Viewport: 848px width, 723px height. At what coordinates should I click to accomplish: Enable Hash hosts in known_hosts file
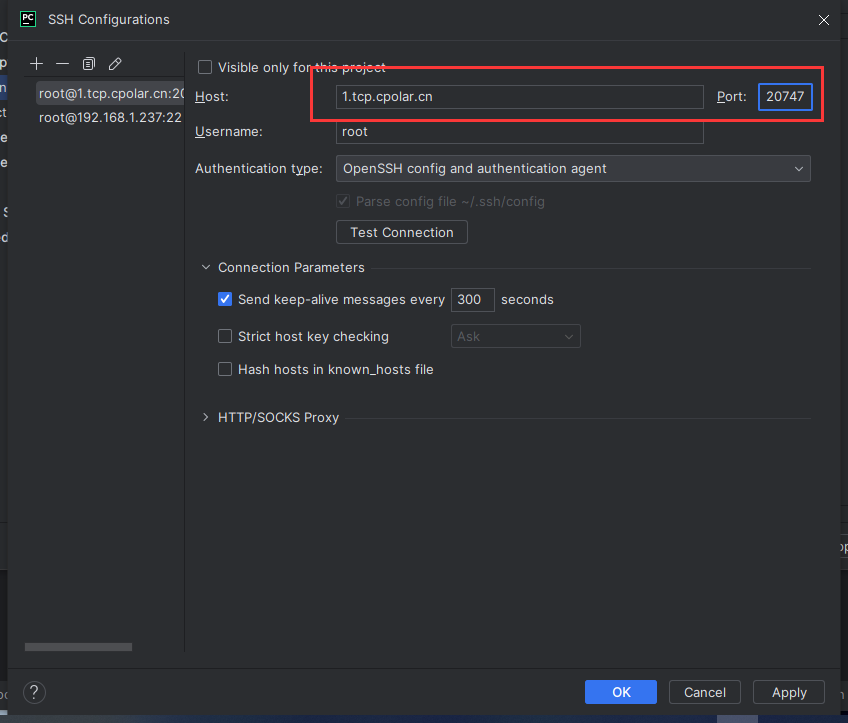pyautogui.click(x=225, y=369)
